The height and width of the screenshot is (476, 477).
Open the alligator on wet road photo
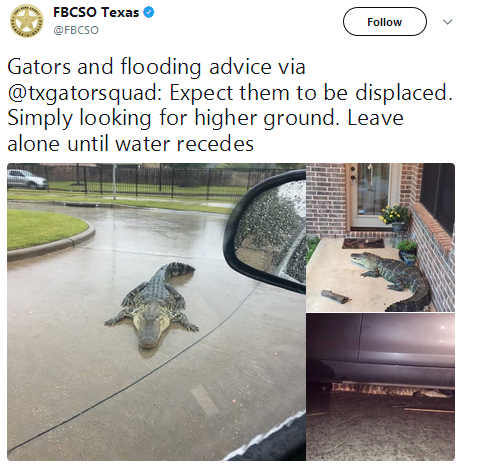click(x=156, y=312)
